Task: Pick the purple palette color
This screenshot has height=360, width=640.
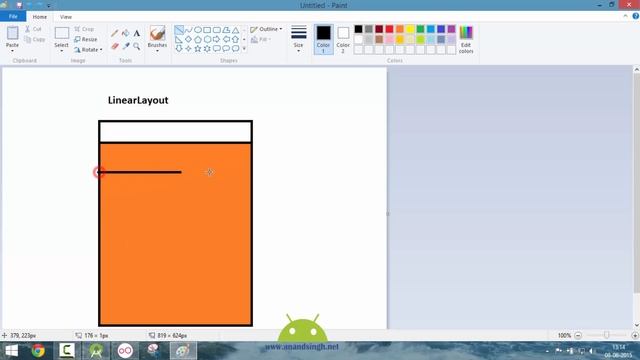Action: (x=451, y=29)
